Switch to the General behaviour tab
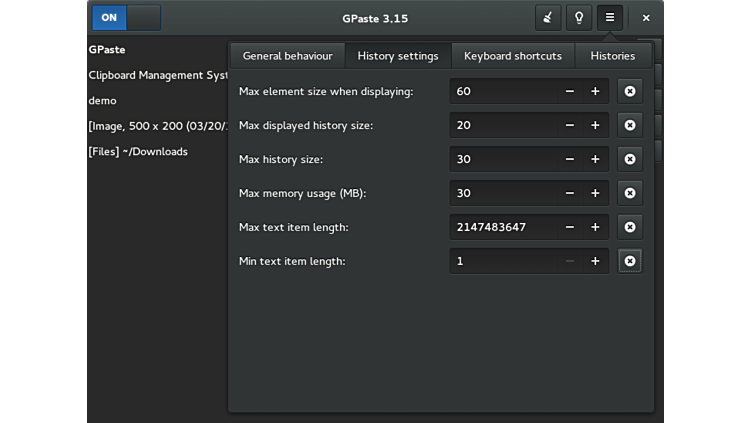 [x=287, y=56]
